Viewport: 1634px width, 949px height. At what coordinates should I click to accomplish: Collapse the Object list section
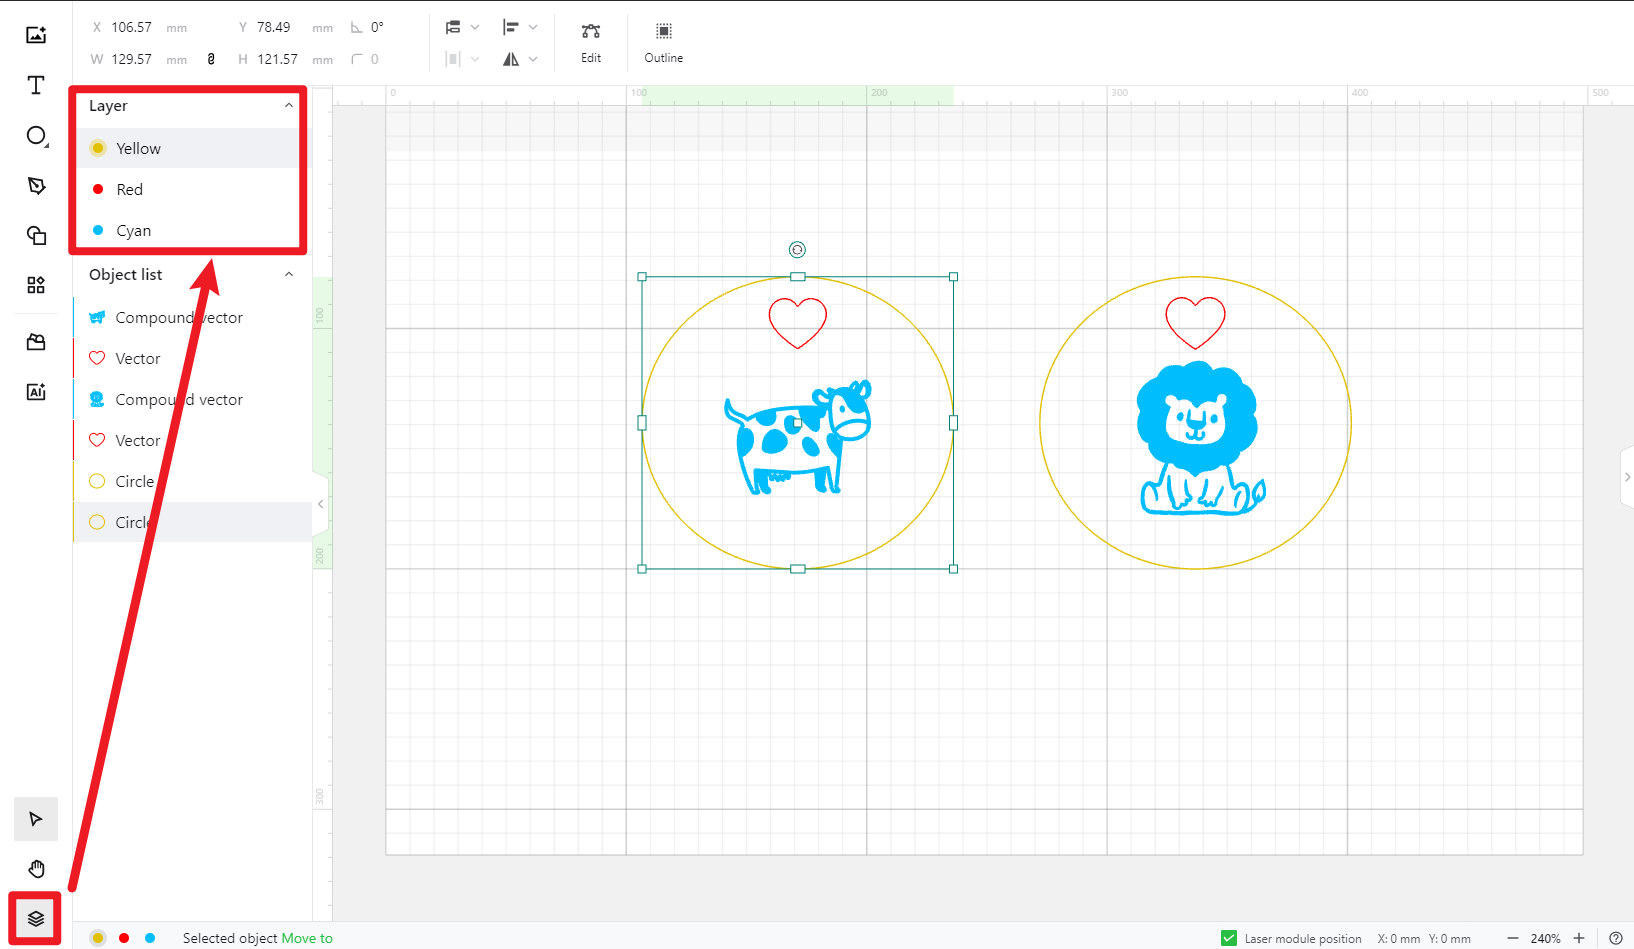(x=289, y=275)
